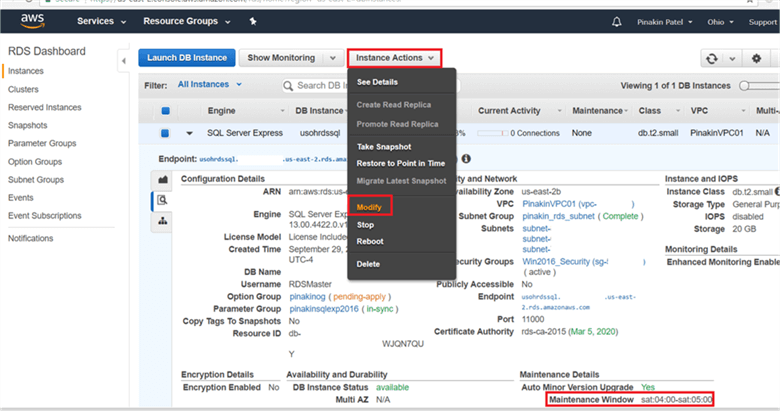Viewport: 780px width, 411px height.
Task: Open the pinakinsqlexp2016 parameter group link
Action: point(324,309)
